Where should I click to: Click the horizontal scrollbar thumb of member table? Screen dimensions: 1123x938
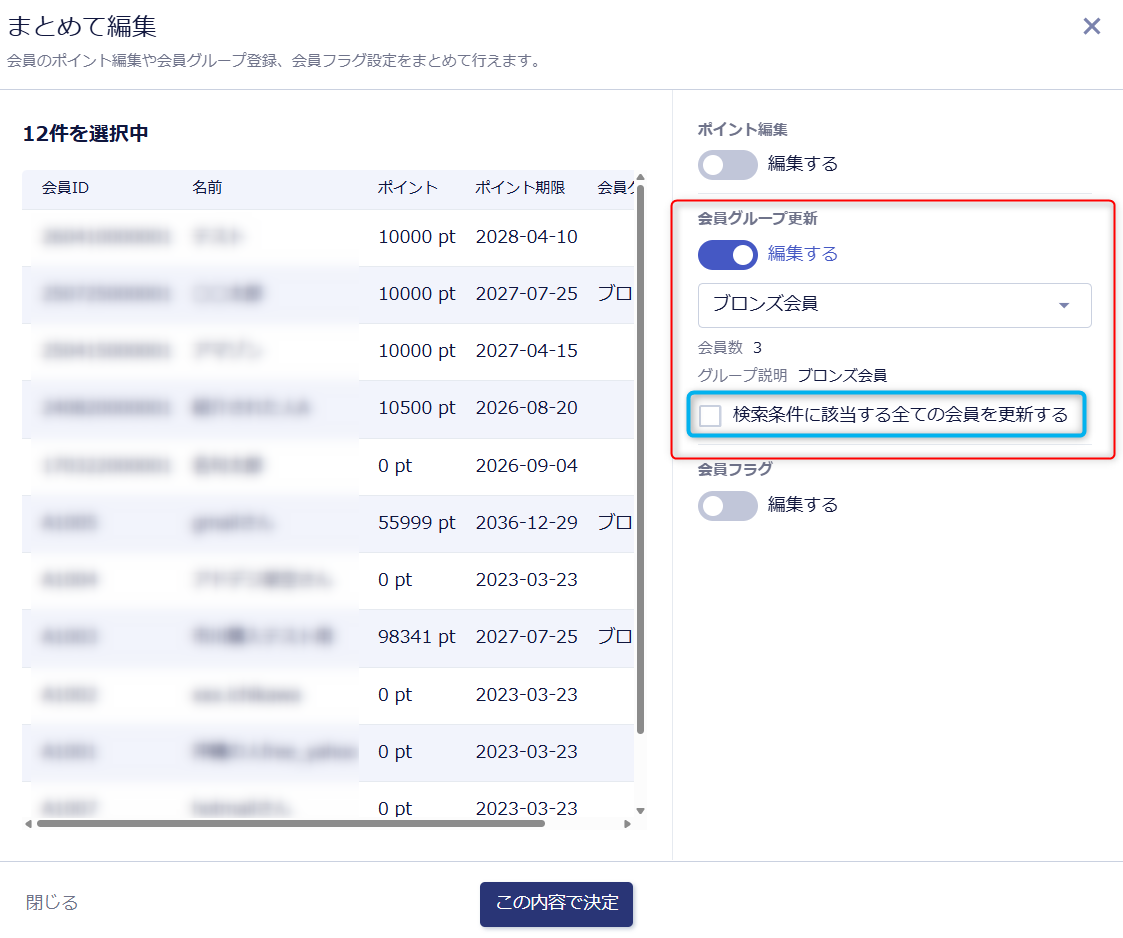291,824
